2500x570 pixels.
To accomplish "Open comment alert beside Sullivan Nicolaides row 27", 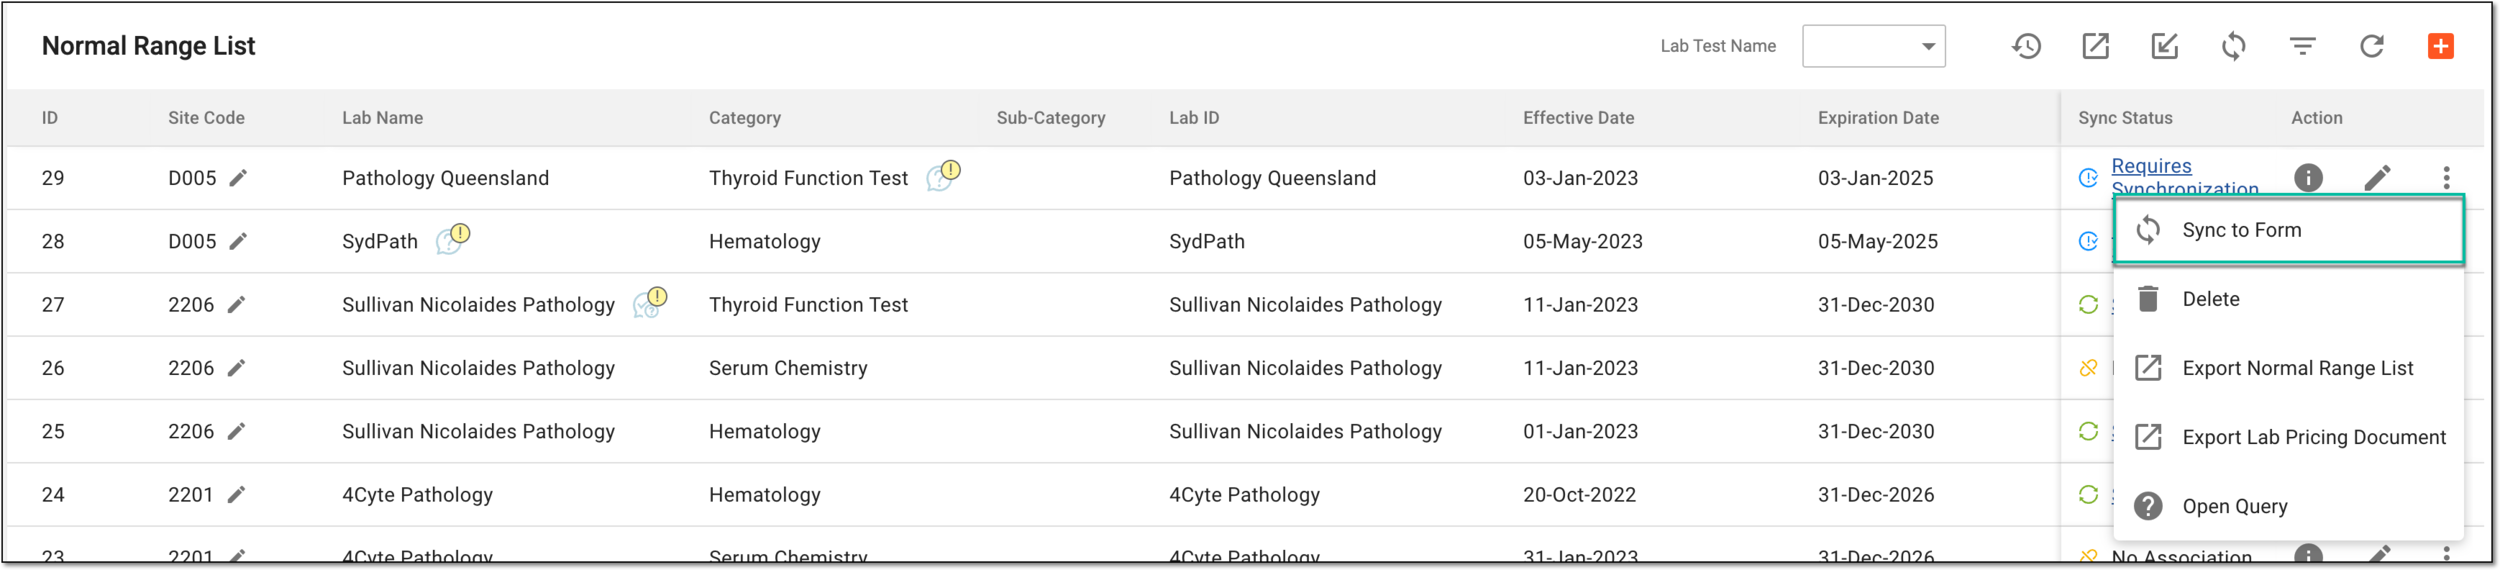I will (x=650, y=302).
